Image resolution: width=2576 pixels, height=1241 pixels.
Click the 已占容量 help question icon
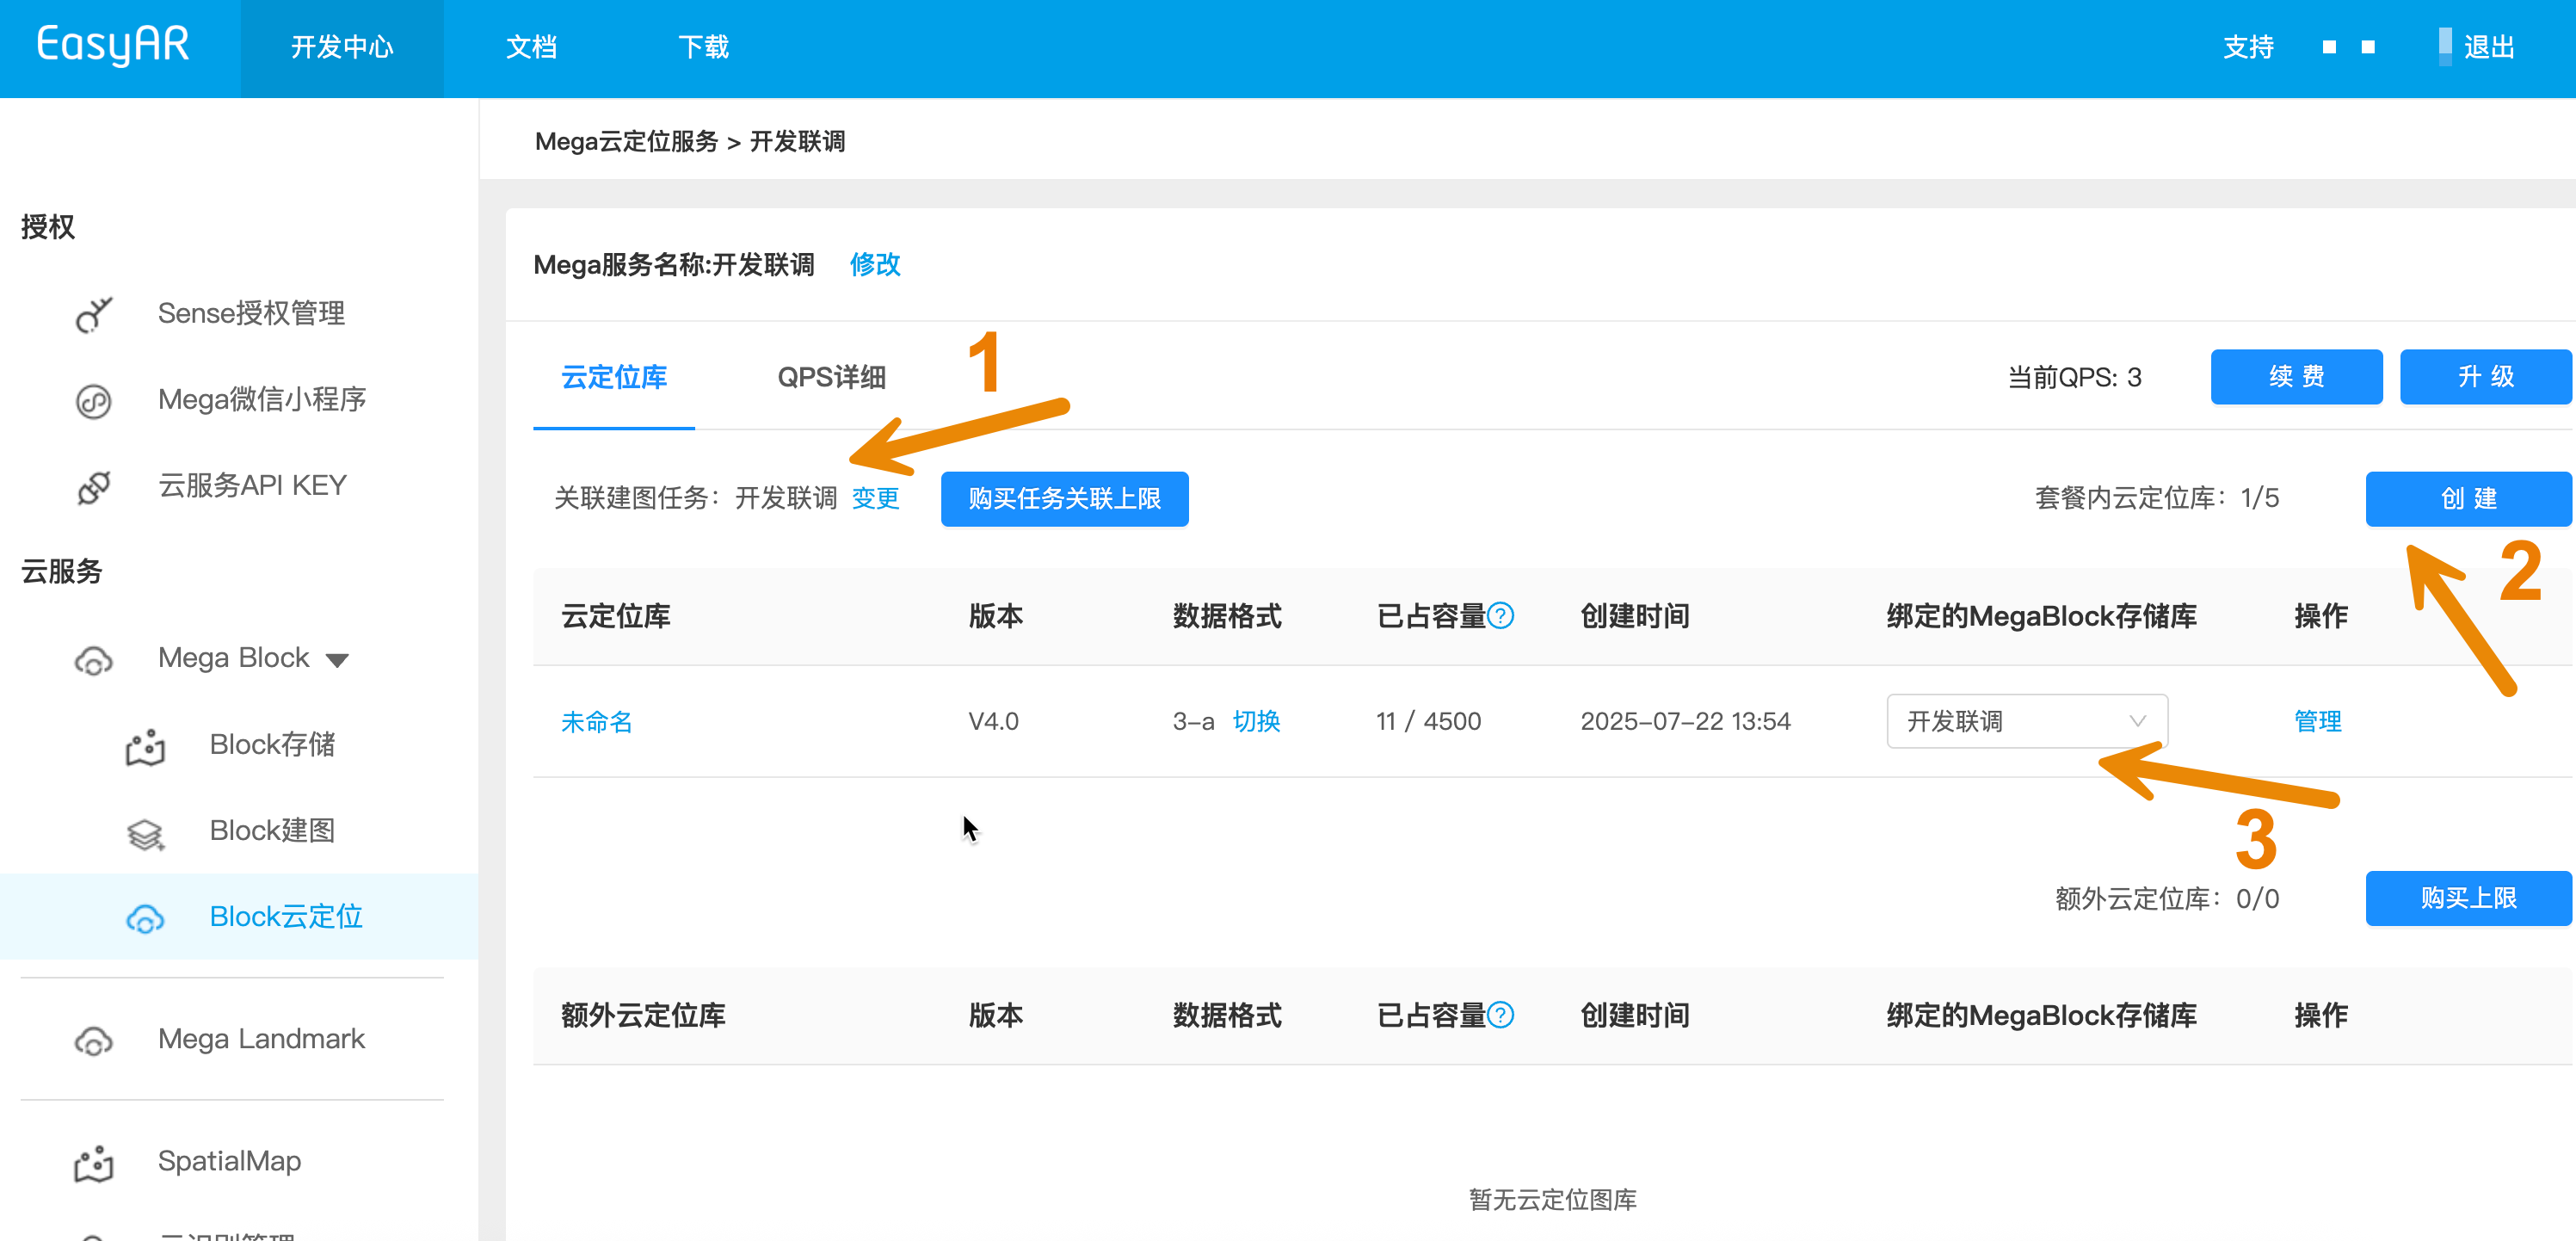[x=1500, y=616]
